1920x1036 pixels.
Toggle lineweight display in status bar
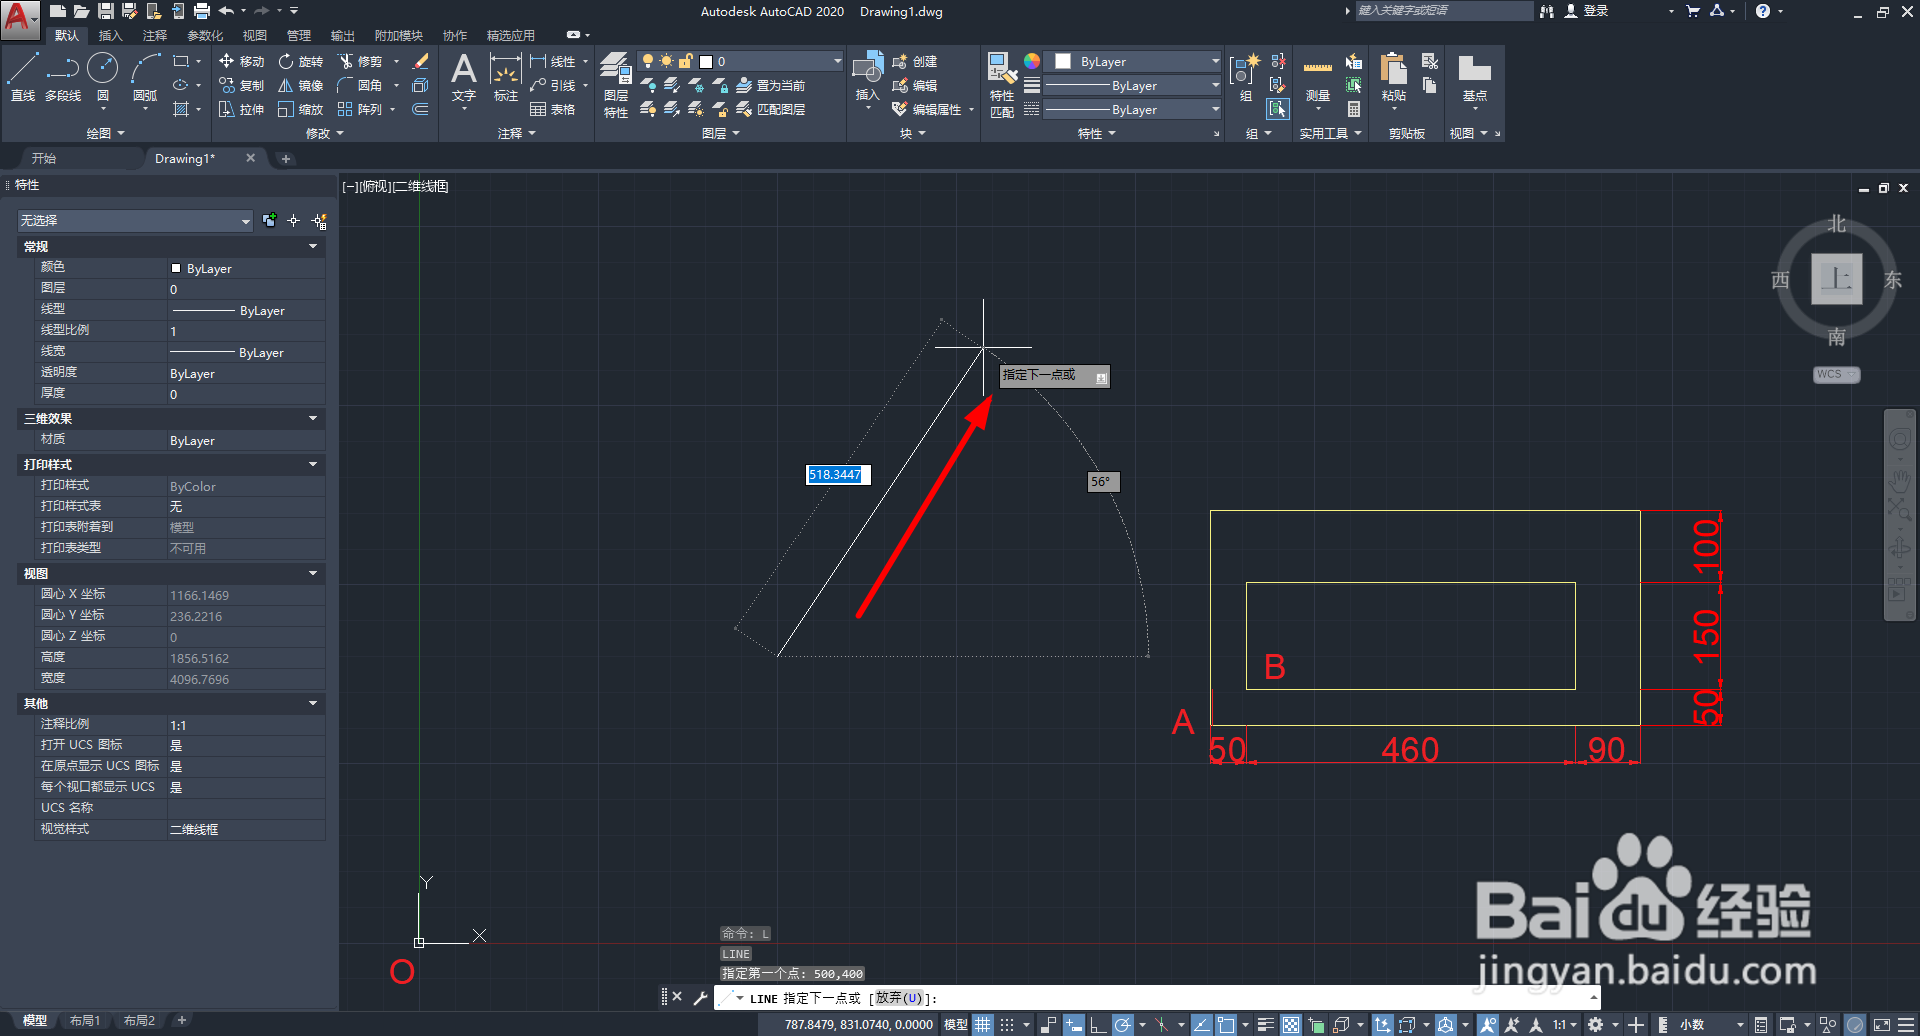point(1265,1024)
